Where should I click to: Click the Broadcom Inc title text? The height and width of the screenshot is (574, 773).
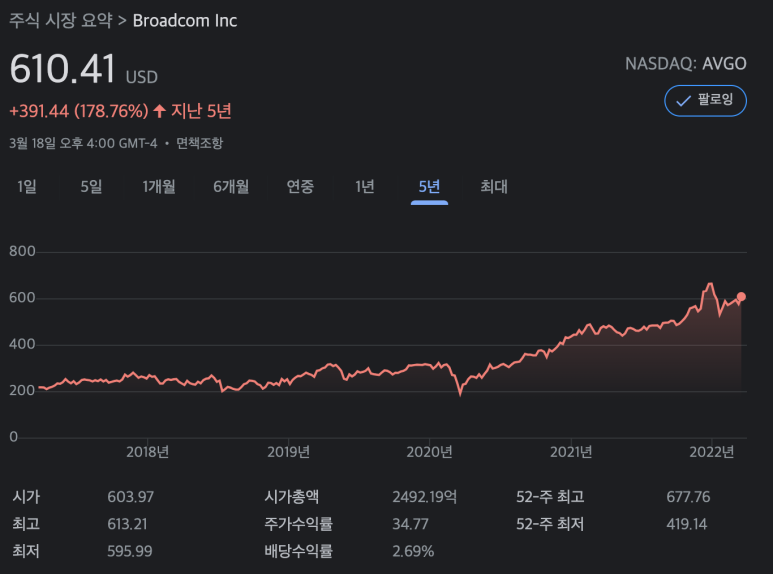point(185,21)
